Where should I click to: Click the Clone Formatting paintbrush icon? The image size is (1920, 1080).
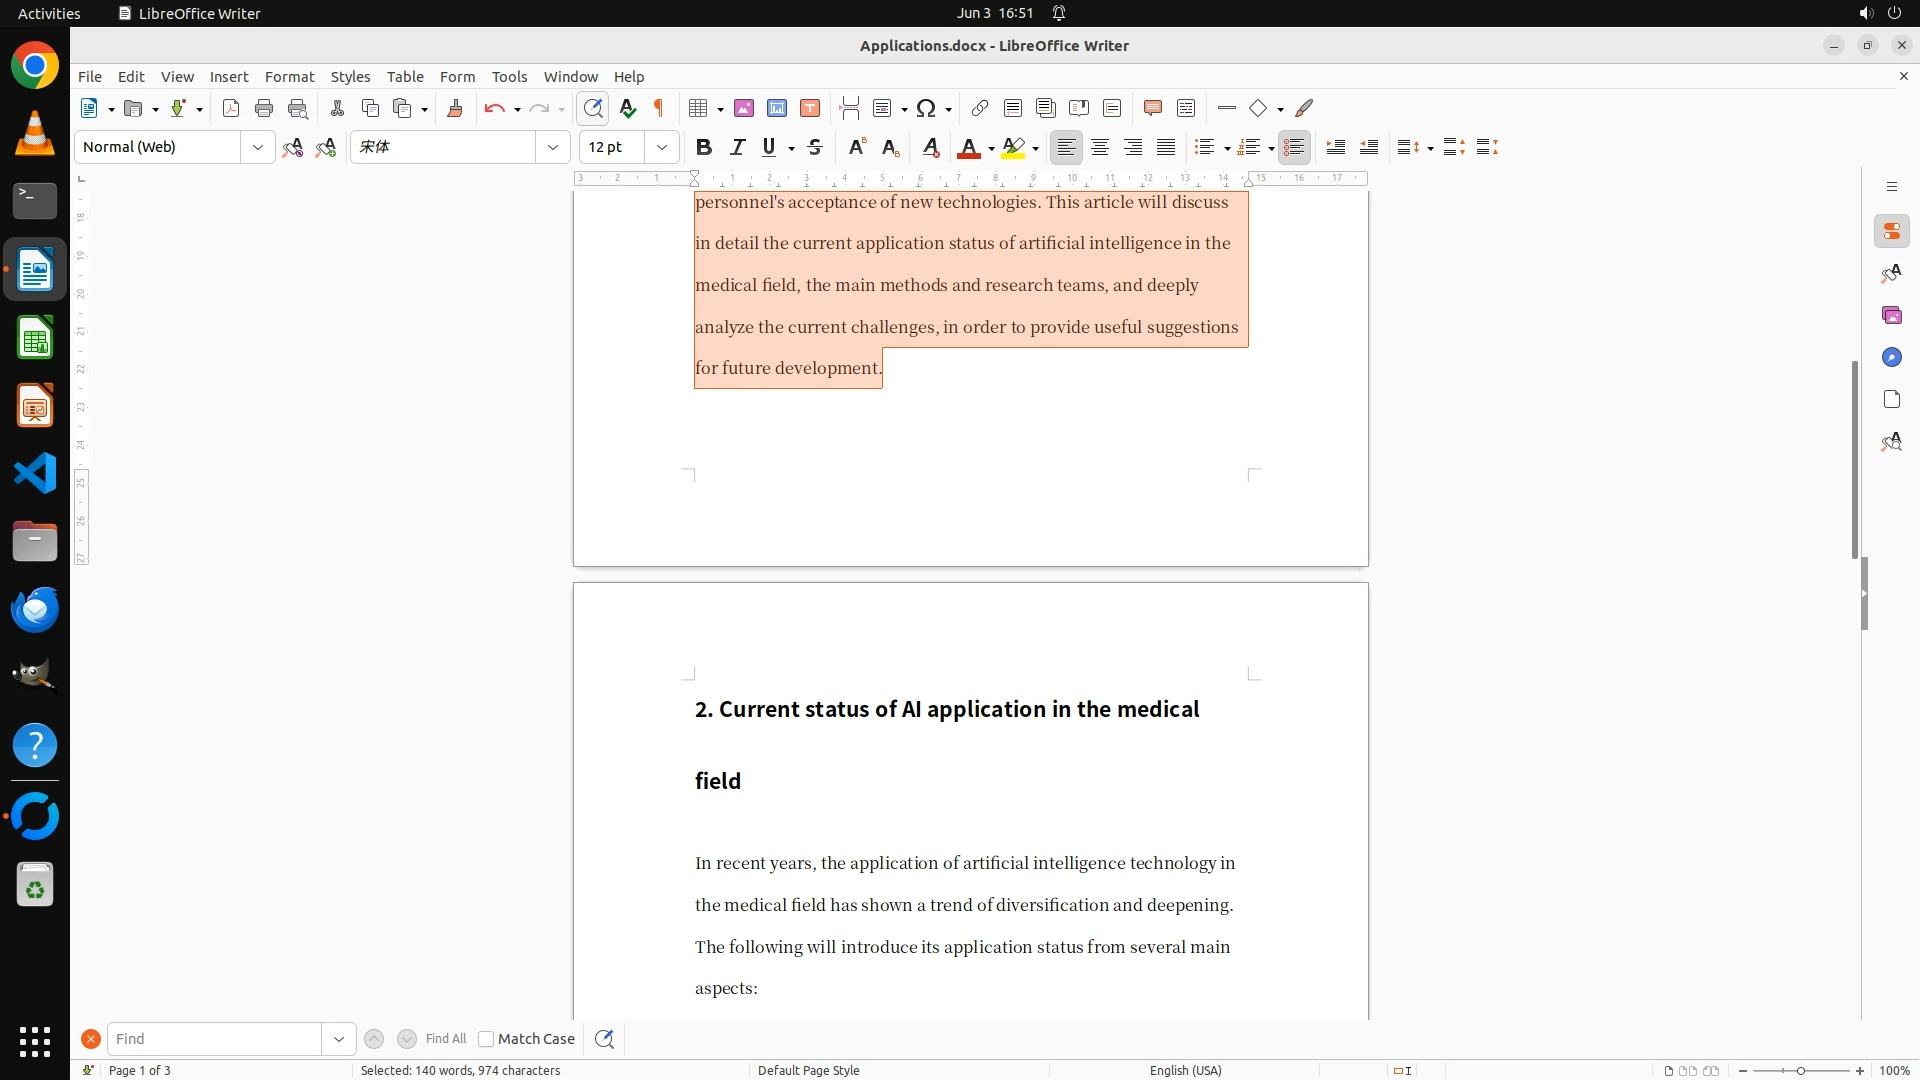(455, 108)
